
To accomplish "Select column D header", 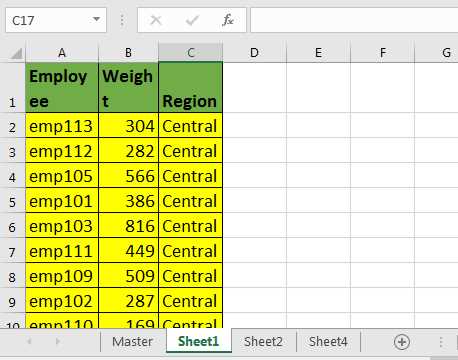I will [x=254, y=53].
